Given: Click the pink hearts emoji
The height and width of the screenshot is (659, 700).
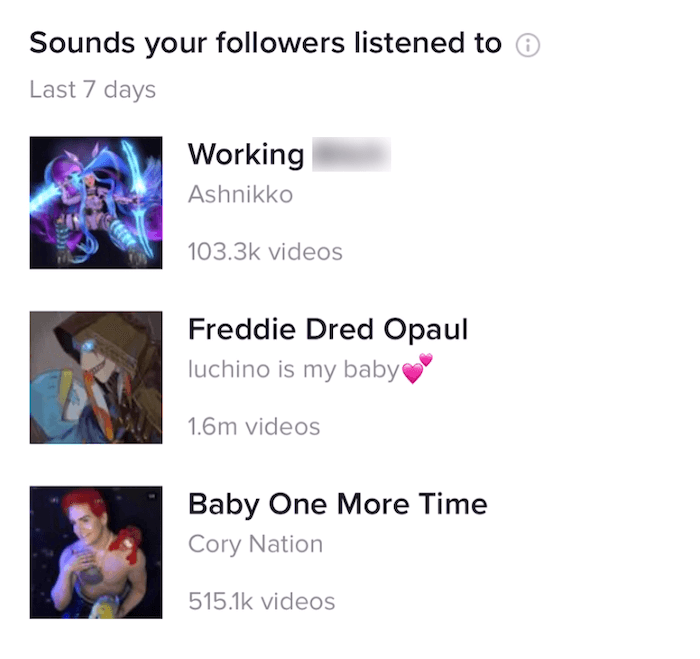Looking at the screenshot, I should 417,368.
